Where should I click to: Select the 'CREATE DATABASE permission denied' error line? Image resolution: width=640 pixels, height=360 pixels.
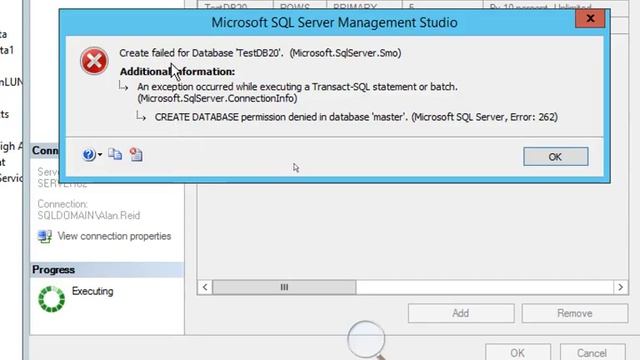pos(356,117)
